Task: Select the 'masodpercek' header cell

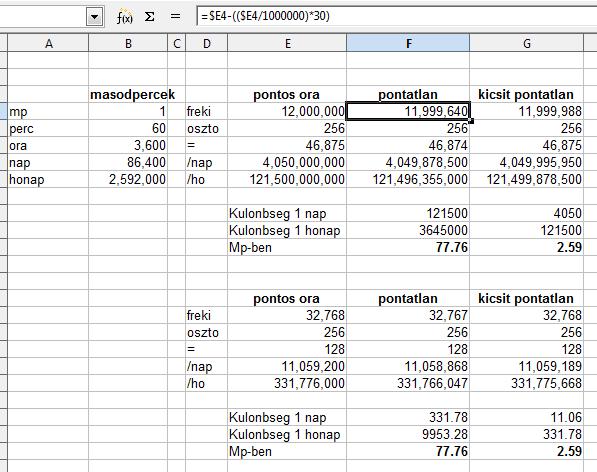Action: (128, 94)
